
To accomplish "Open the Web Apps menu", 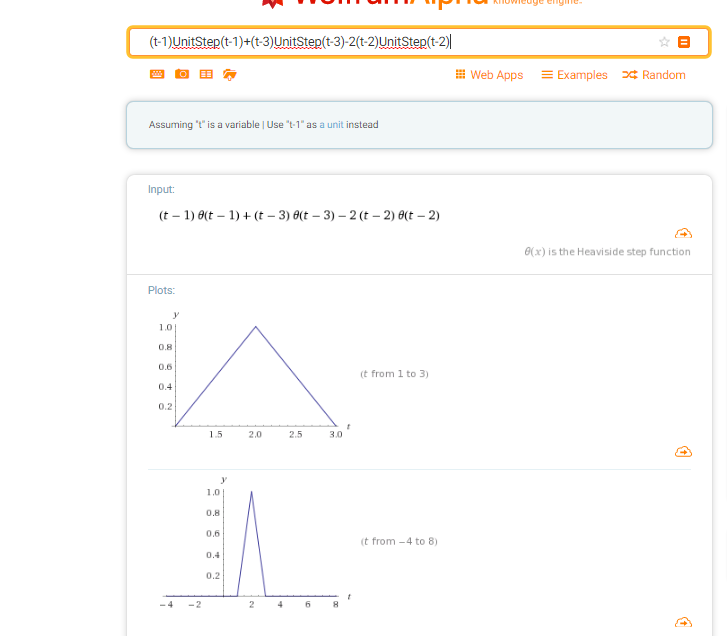I will tap(489, 75).
